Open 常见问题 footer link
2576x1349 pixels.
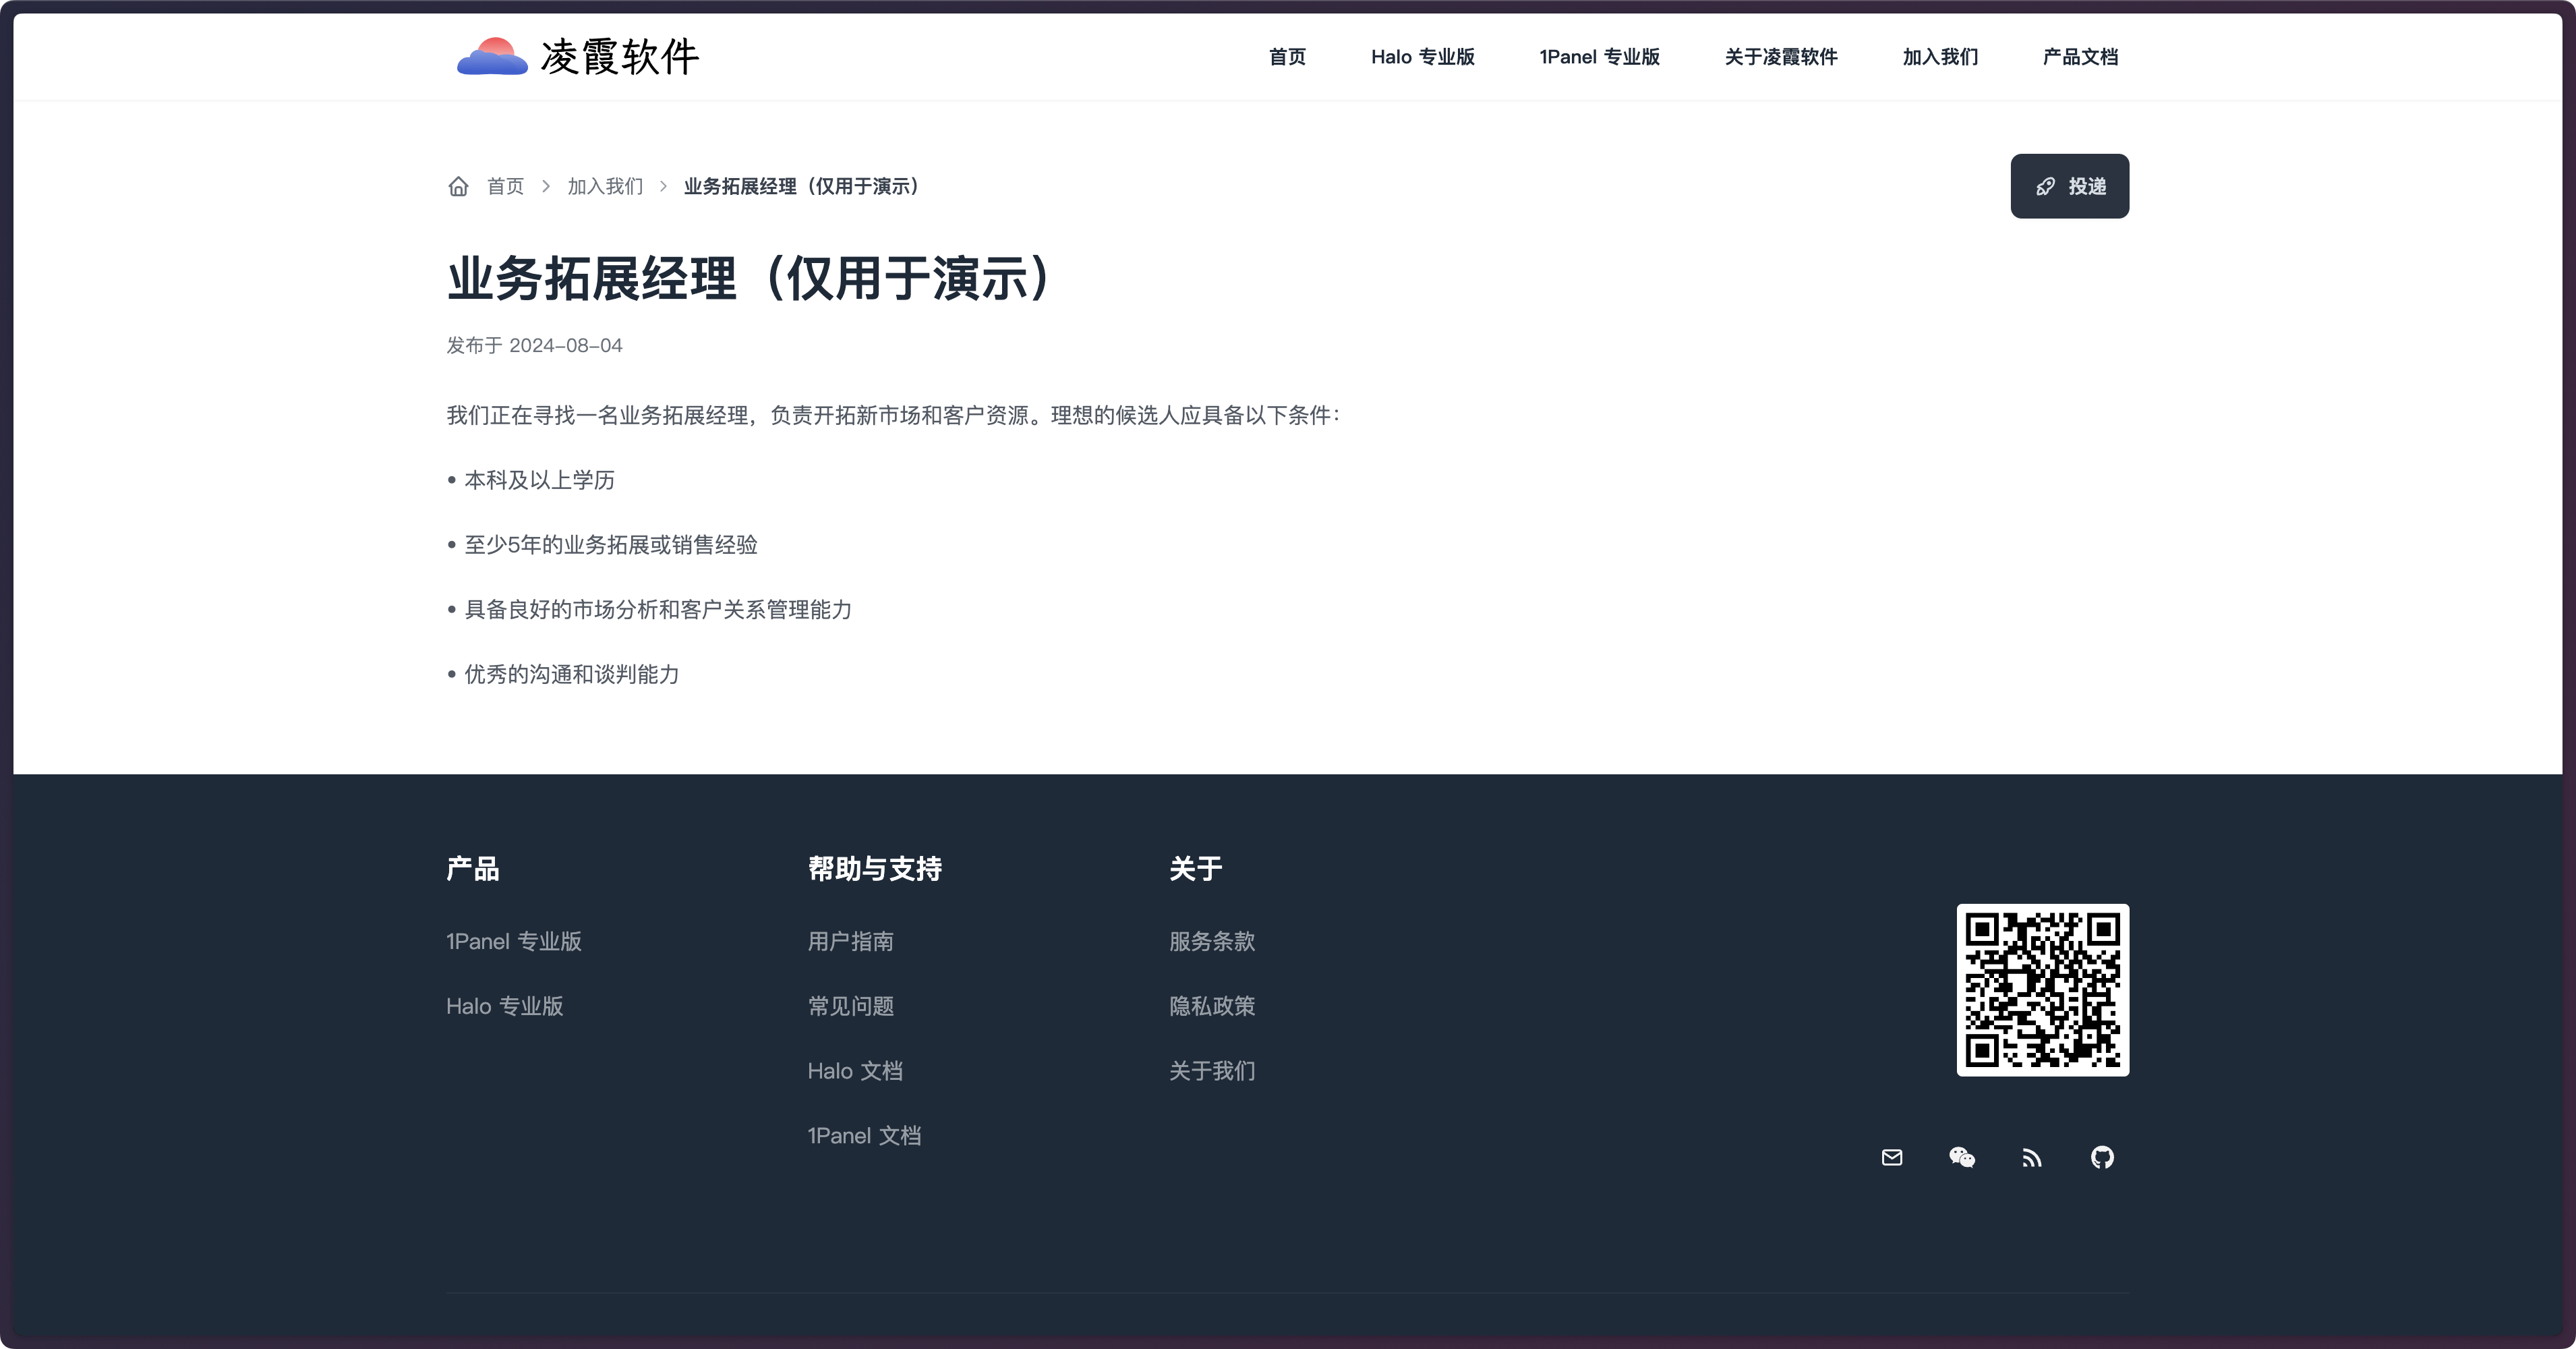click(x=850, y=1006)
